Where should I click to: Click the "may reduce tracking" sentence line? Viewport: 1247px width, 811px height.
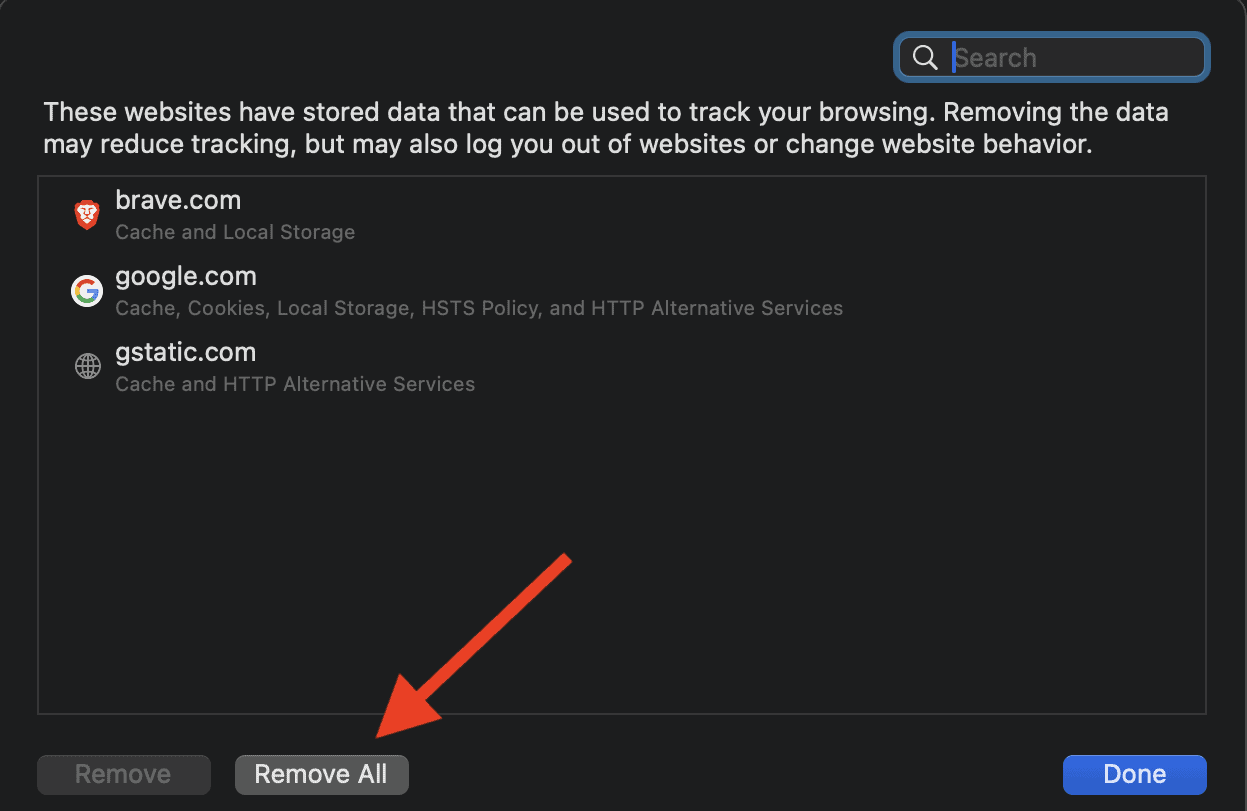click(x=567, y=144)
